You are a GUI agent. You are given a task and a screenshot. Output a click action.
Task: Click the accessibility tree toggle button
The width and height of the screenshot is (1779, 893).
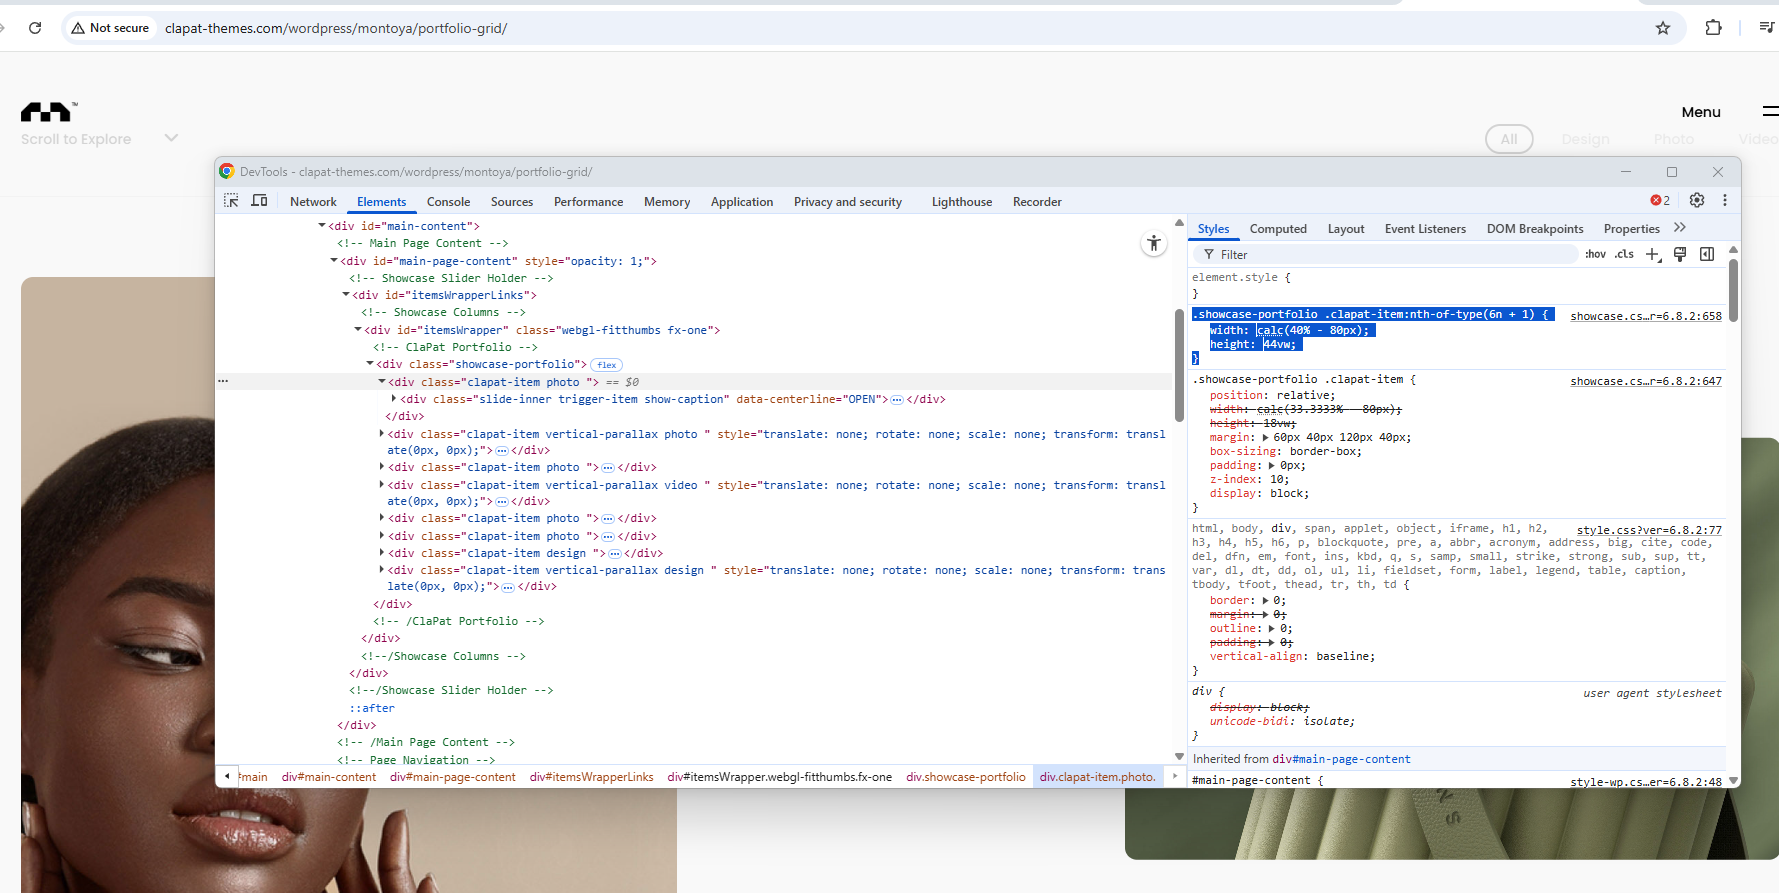1154,243
